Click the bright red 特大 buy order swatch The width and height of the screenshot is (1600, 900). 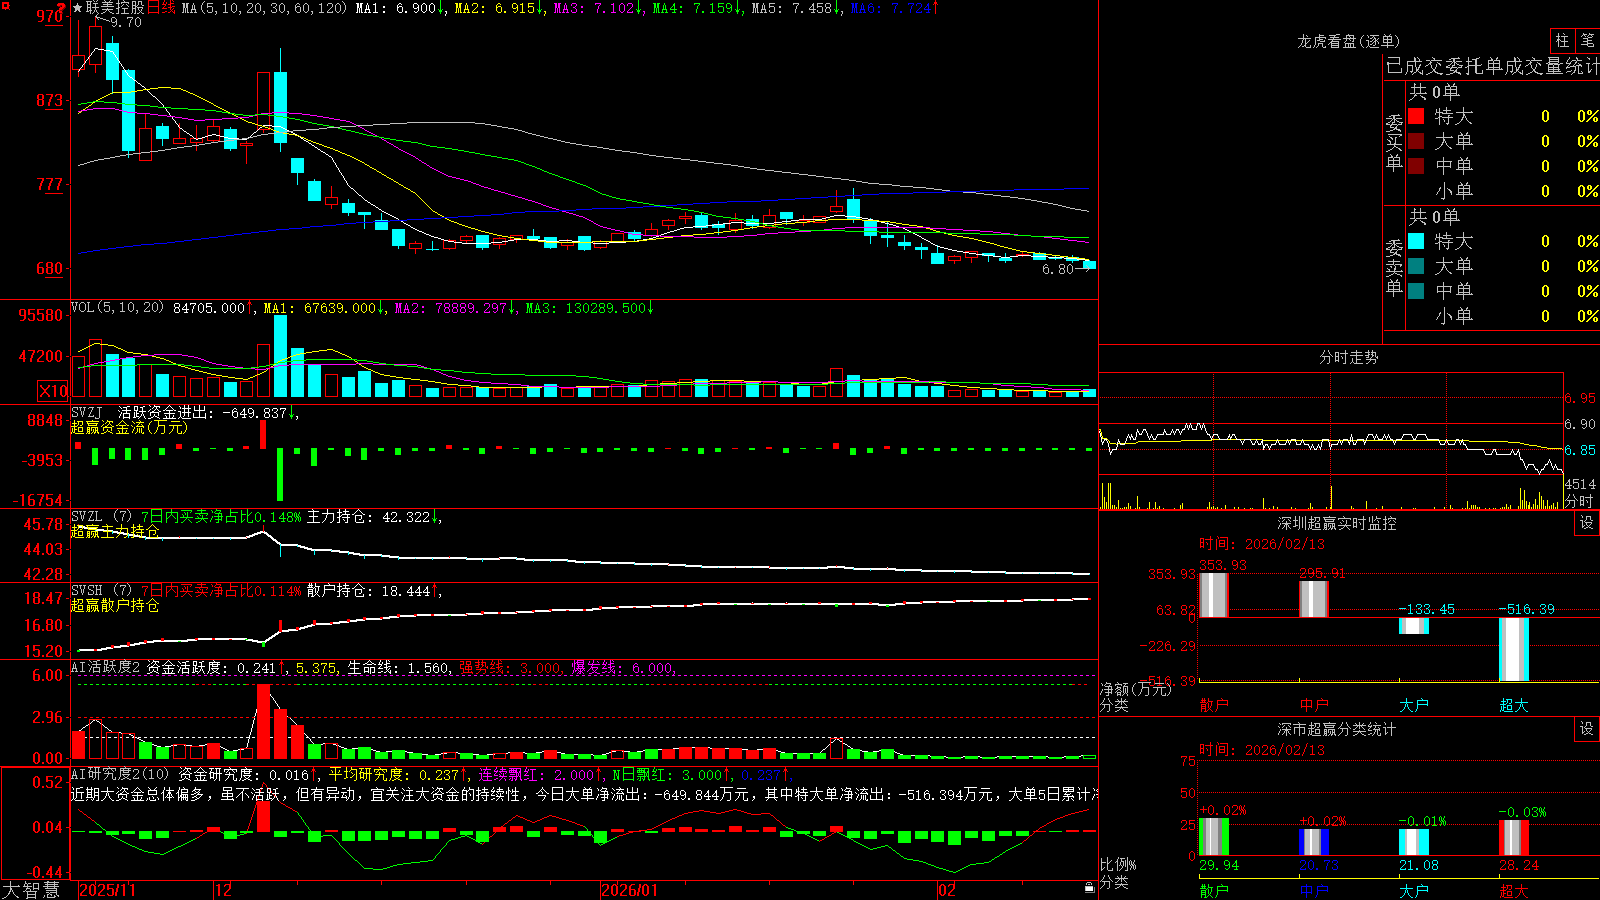[1416, 116]
